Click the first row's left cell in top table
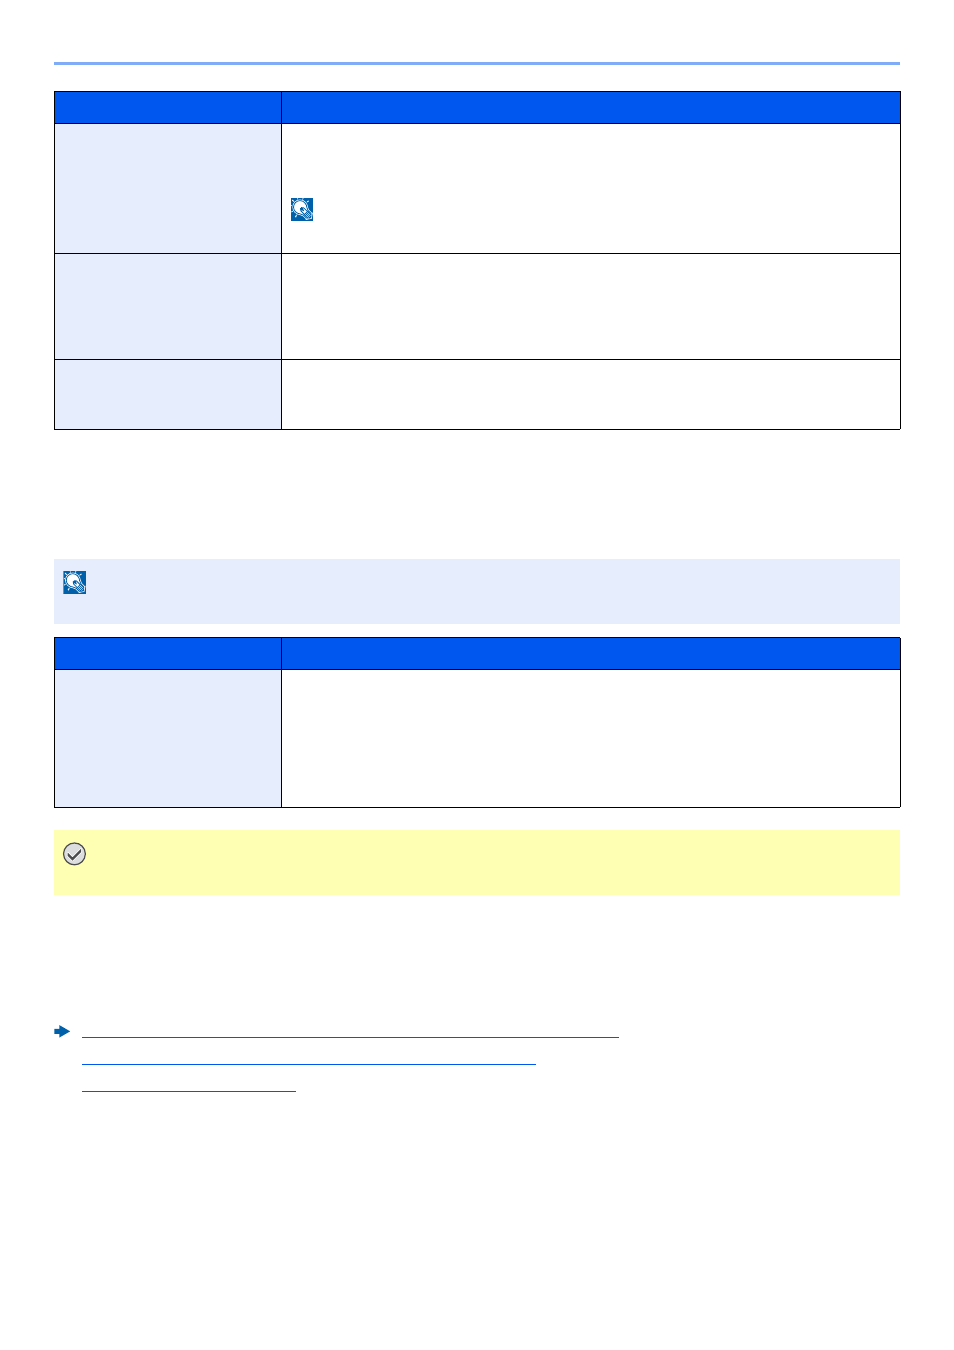 coord(168,188)
